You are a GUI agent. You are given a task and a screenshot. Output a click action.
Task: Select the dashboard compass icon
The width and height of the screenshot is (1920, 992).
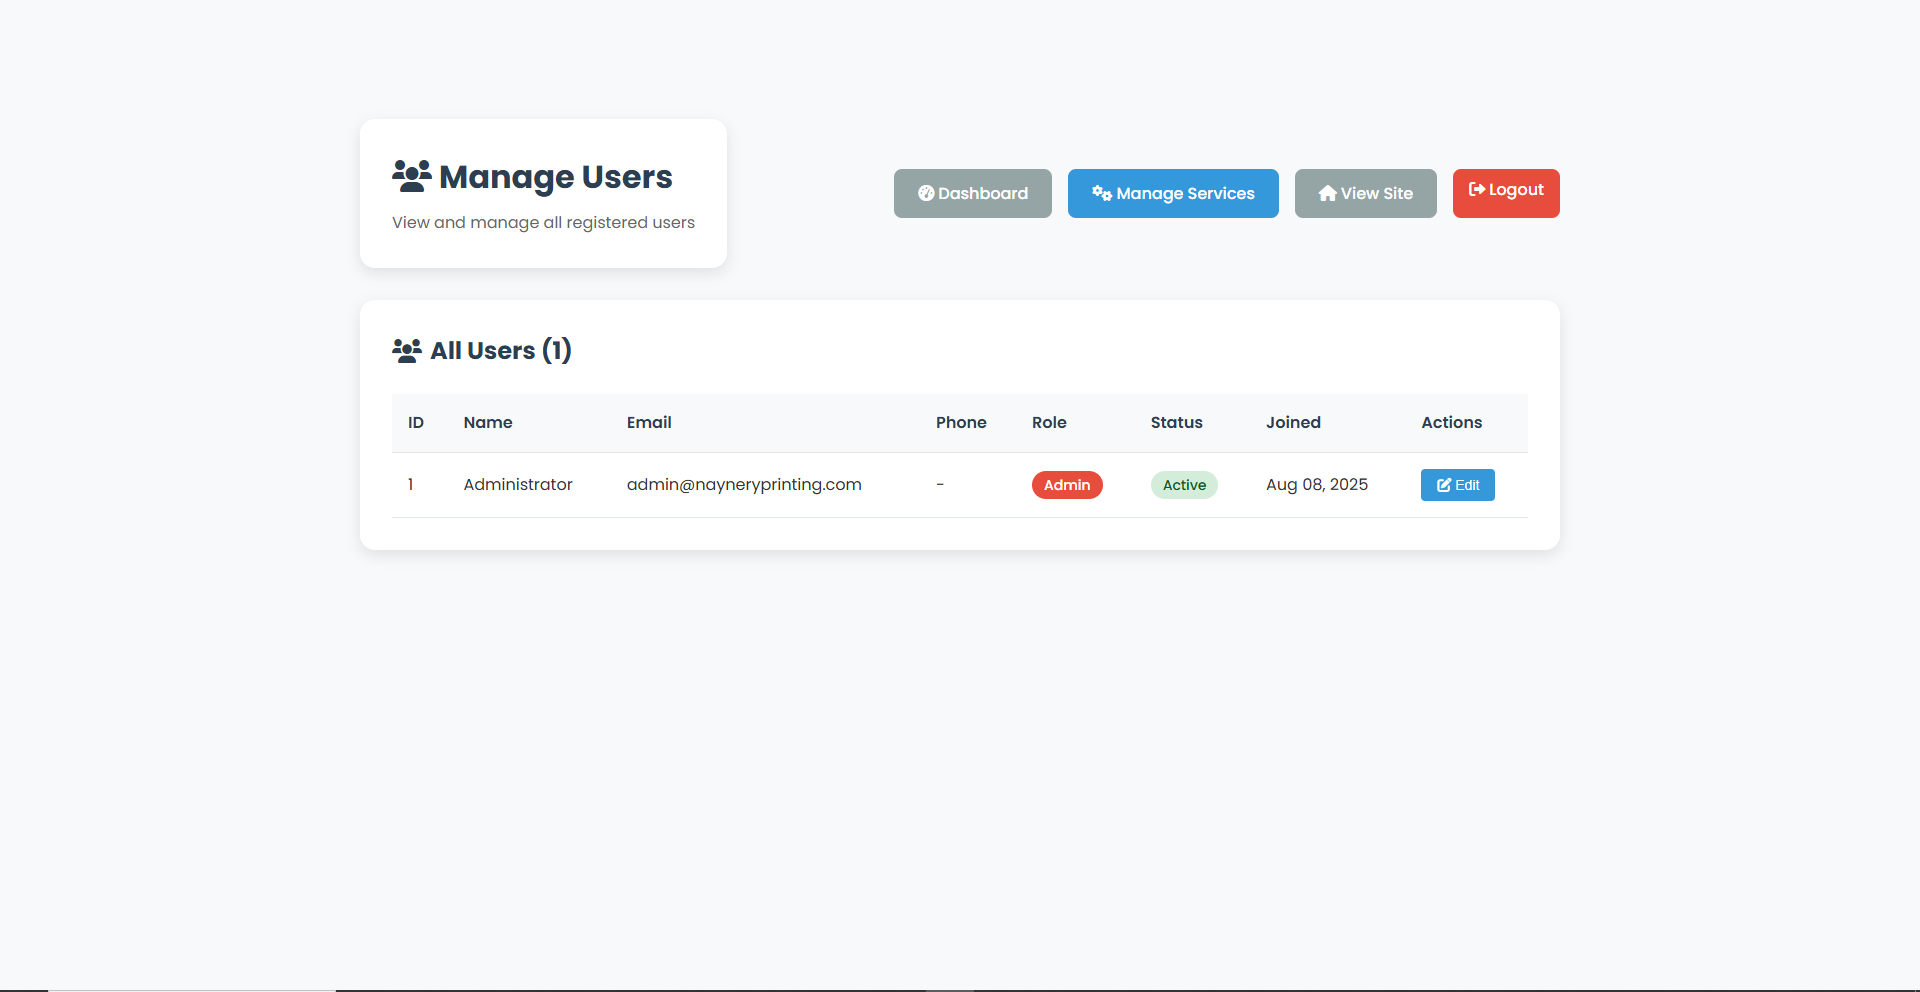pyautogui.click(x=926, y=193)
